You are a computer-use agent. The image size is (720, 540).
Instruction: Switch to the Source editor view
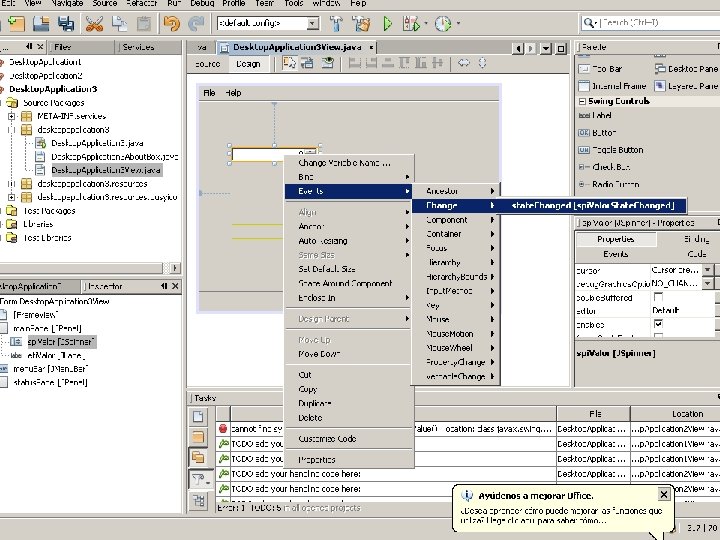pos(207,64)
